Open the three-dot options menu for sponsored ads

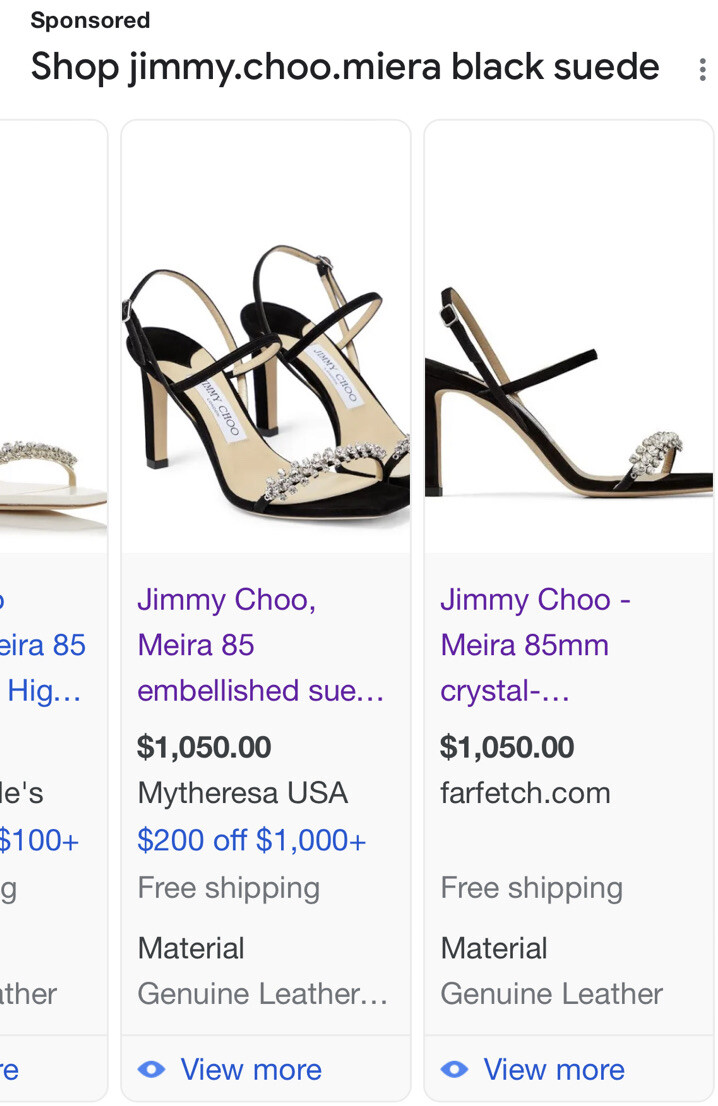tap(702, 69)
